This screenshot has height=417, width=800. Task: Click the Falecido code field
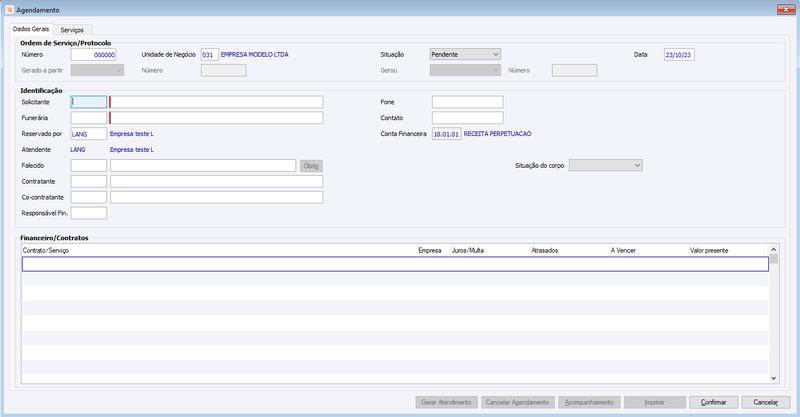[x=89, y=165]
